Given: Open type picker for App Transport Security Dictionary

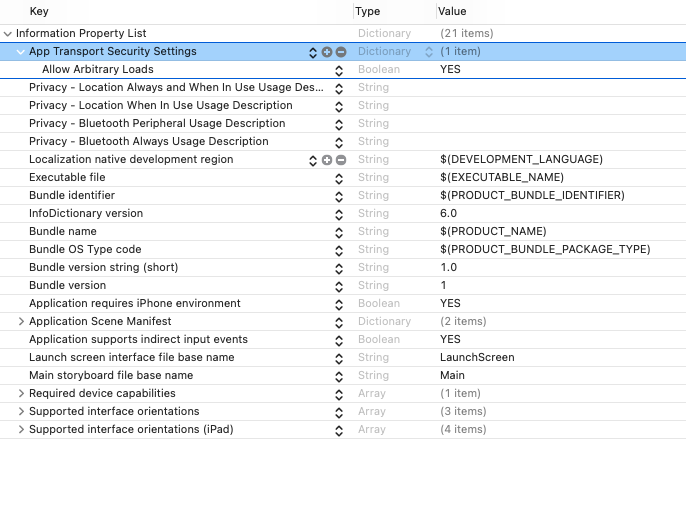Looking at the screenshot, I should coord(429,52).
